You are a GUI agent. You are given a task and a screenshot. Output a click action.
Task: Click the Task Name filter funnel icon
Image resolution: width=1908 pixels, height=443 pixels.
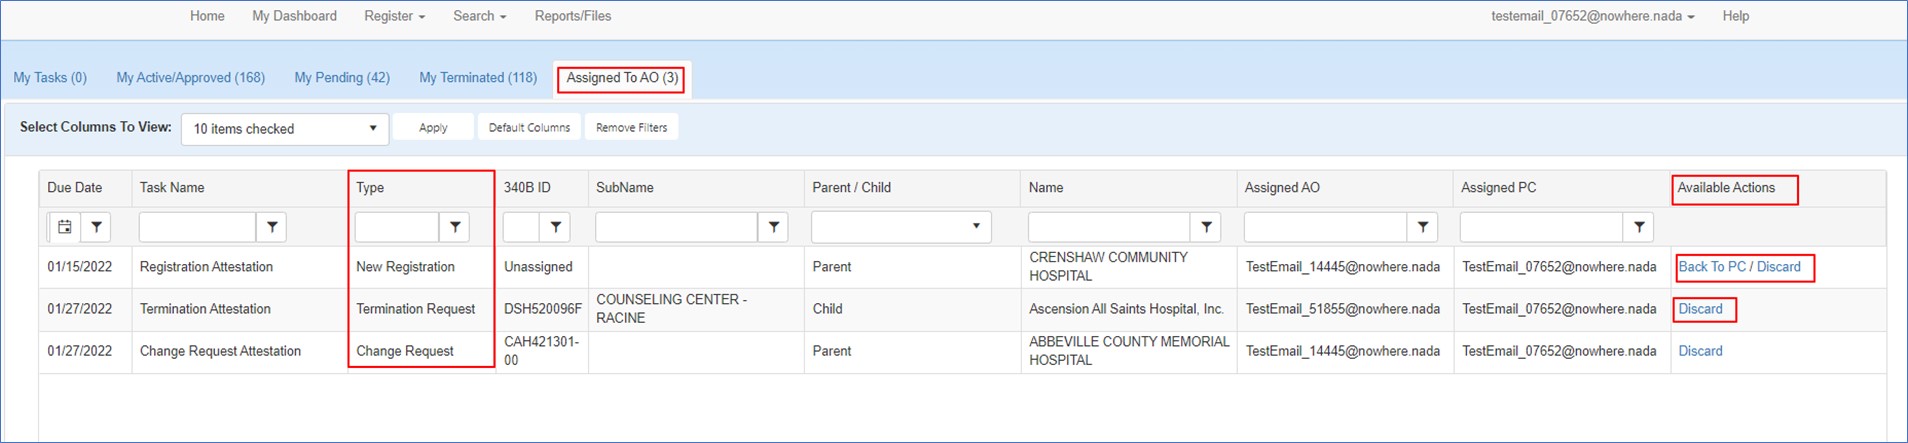point(272,227)
